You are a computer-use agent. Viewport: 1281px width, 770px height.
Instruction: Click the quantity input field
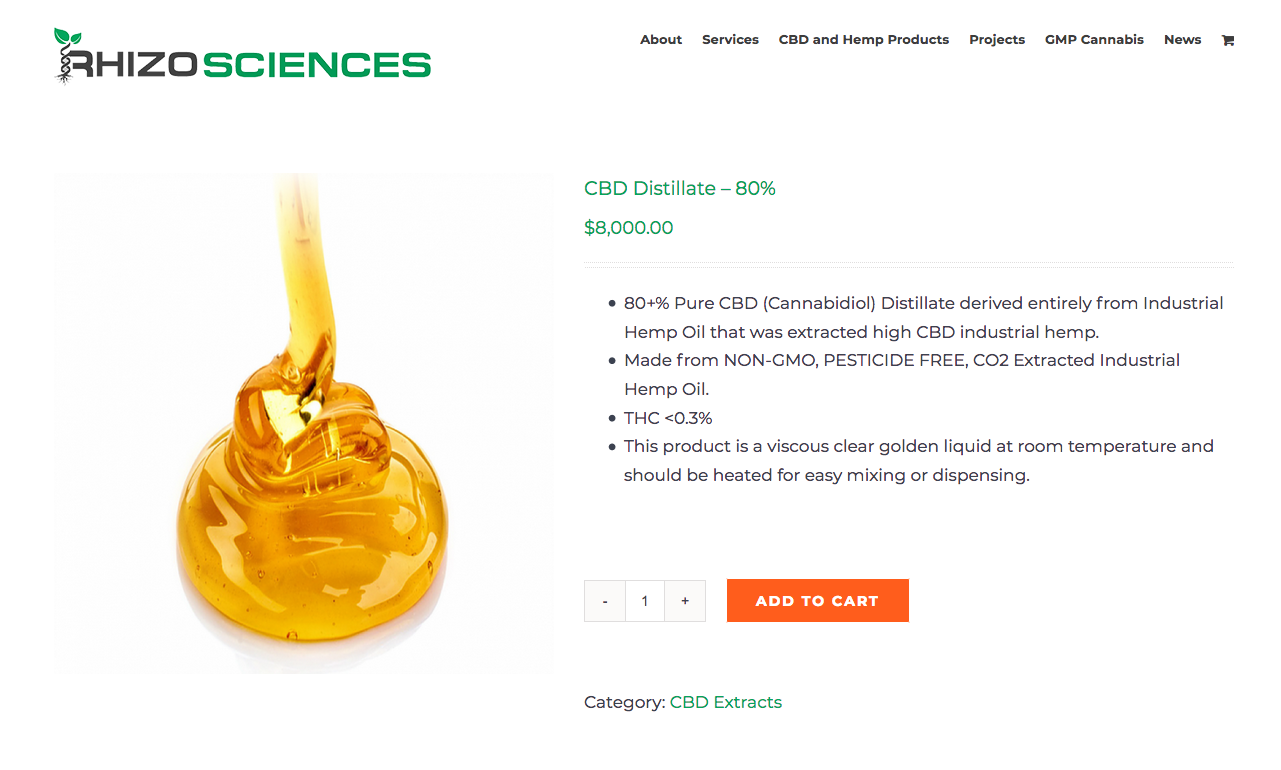point(645,601)
